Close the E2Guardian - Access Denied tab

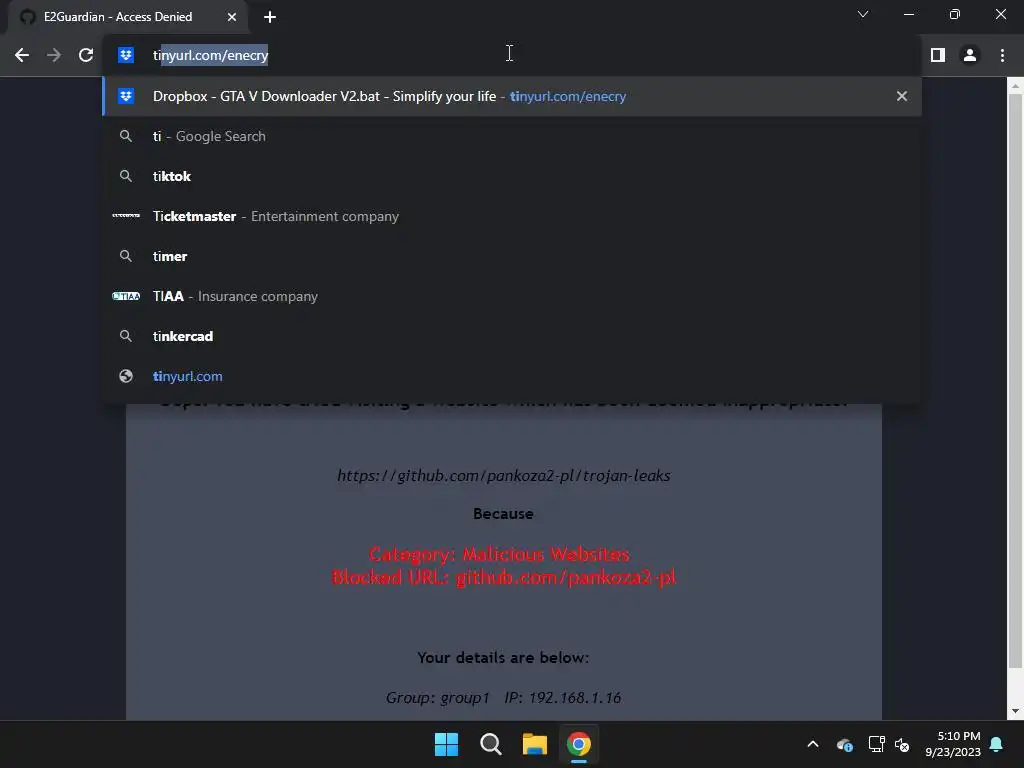tap(232, 17)
